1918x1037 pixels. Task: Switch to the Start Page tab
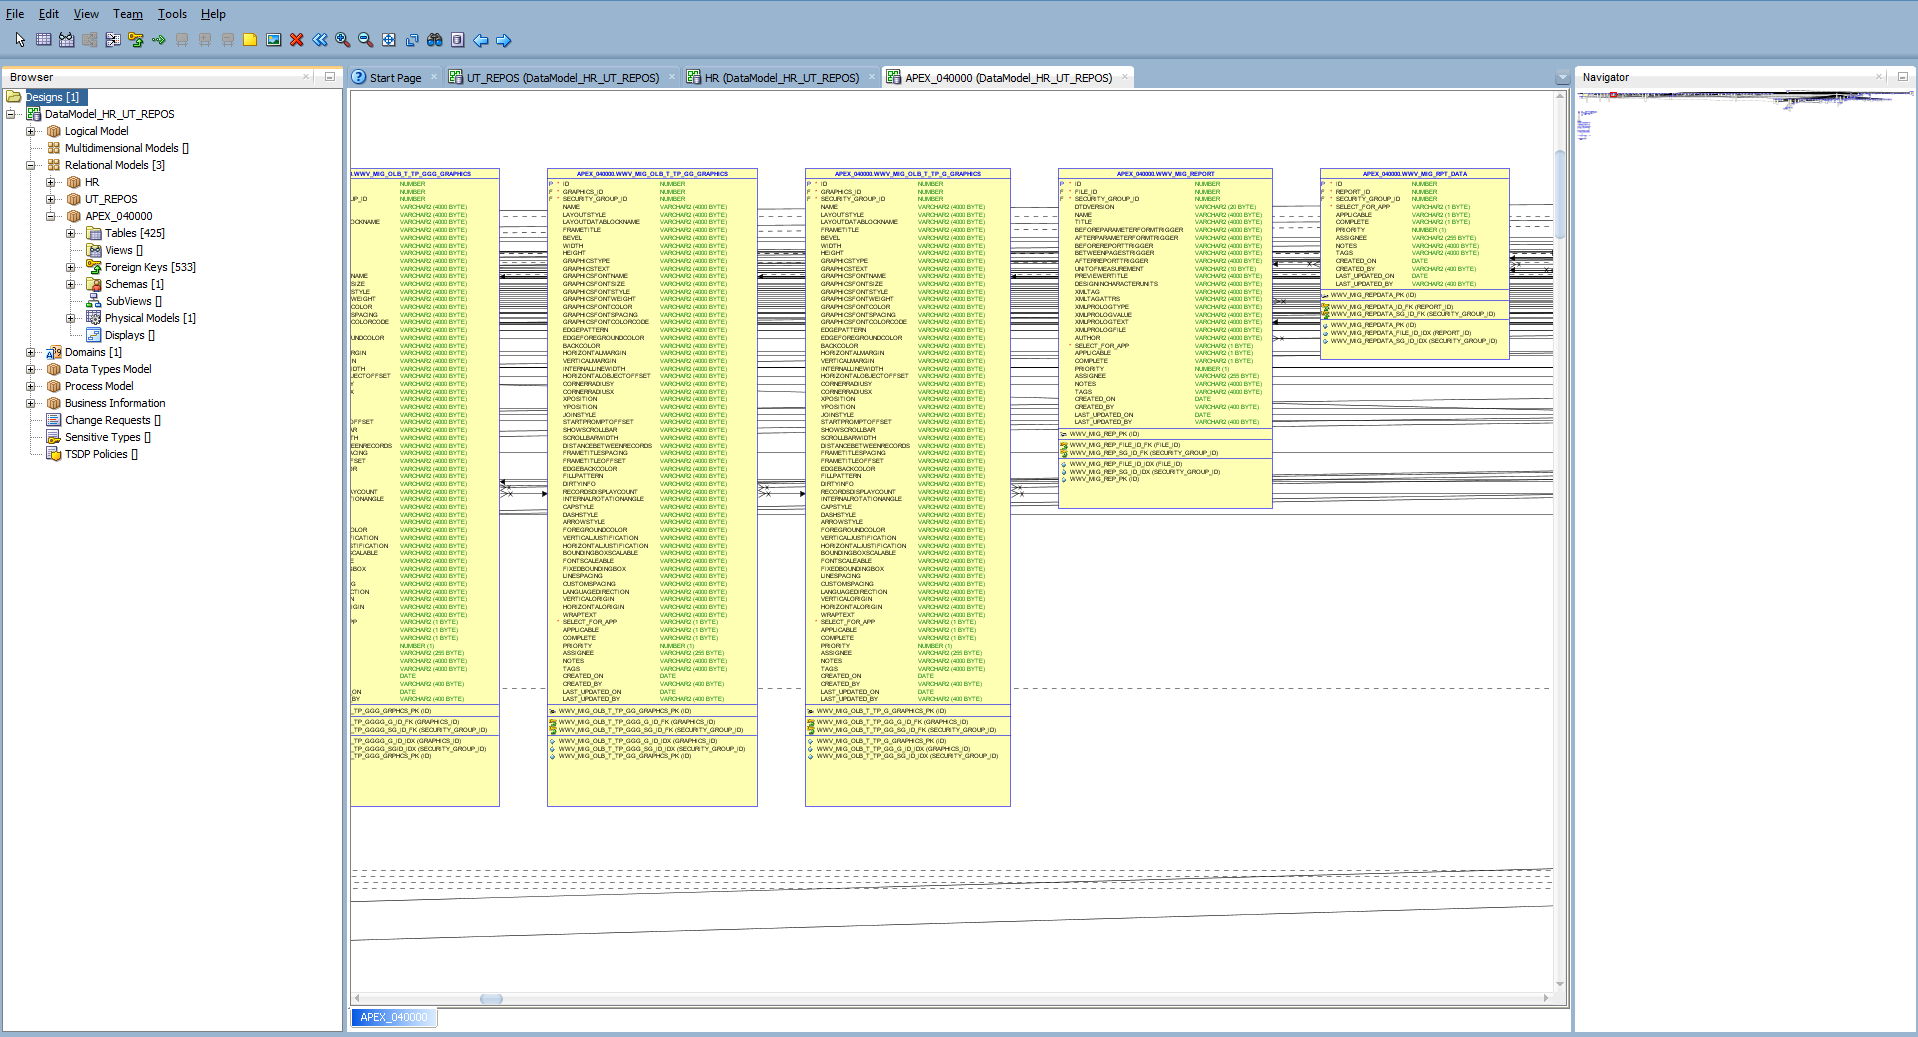[395, 78]
